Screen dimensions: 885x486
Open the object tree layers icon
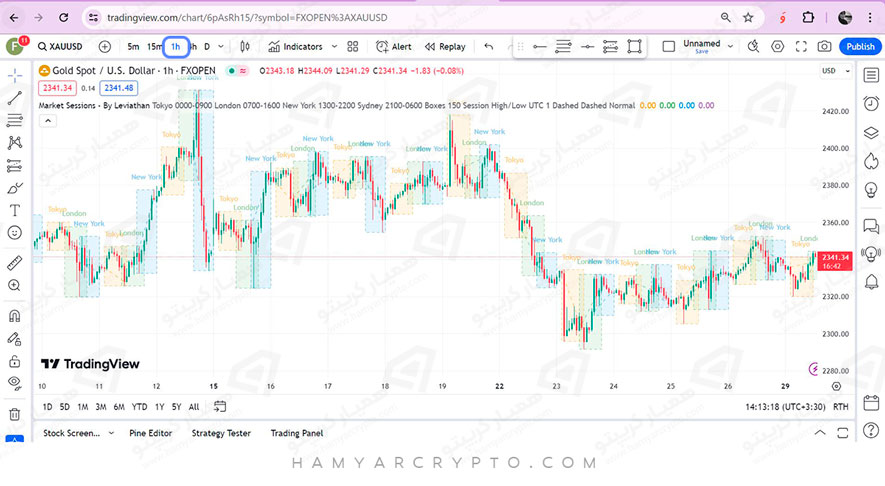tap(871, 133)
